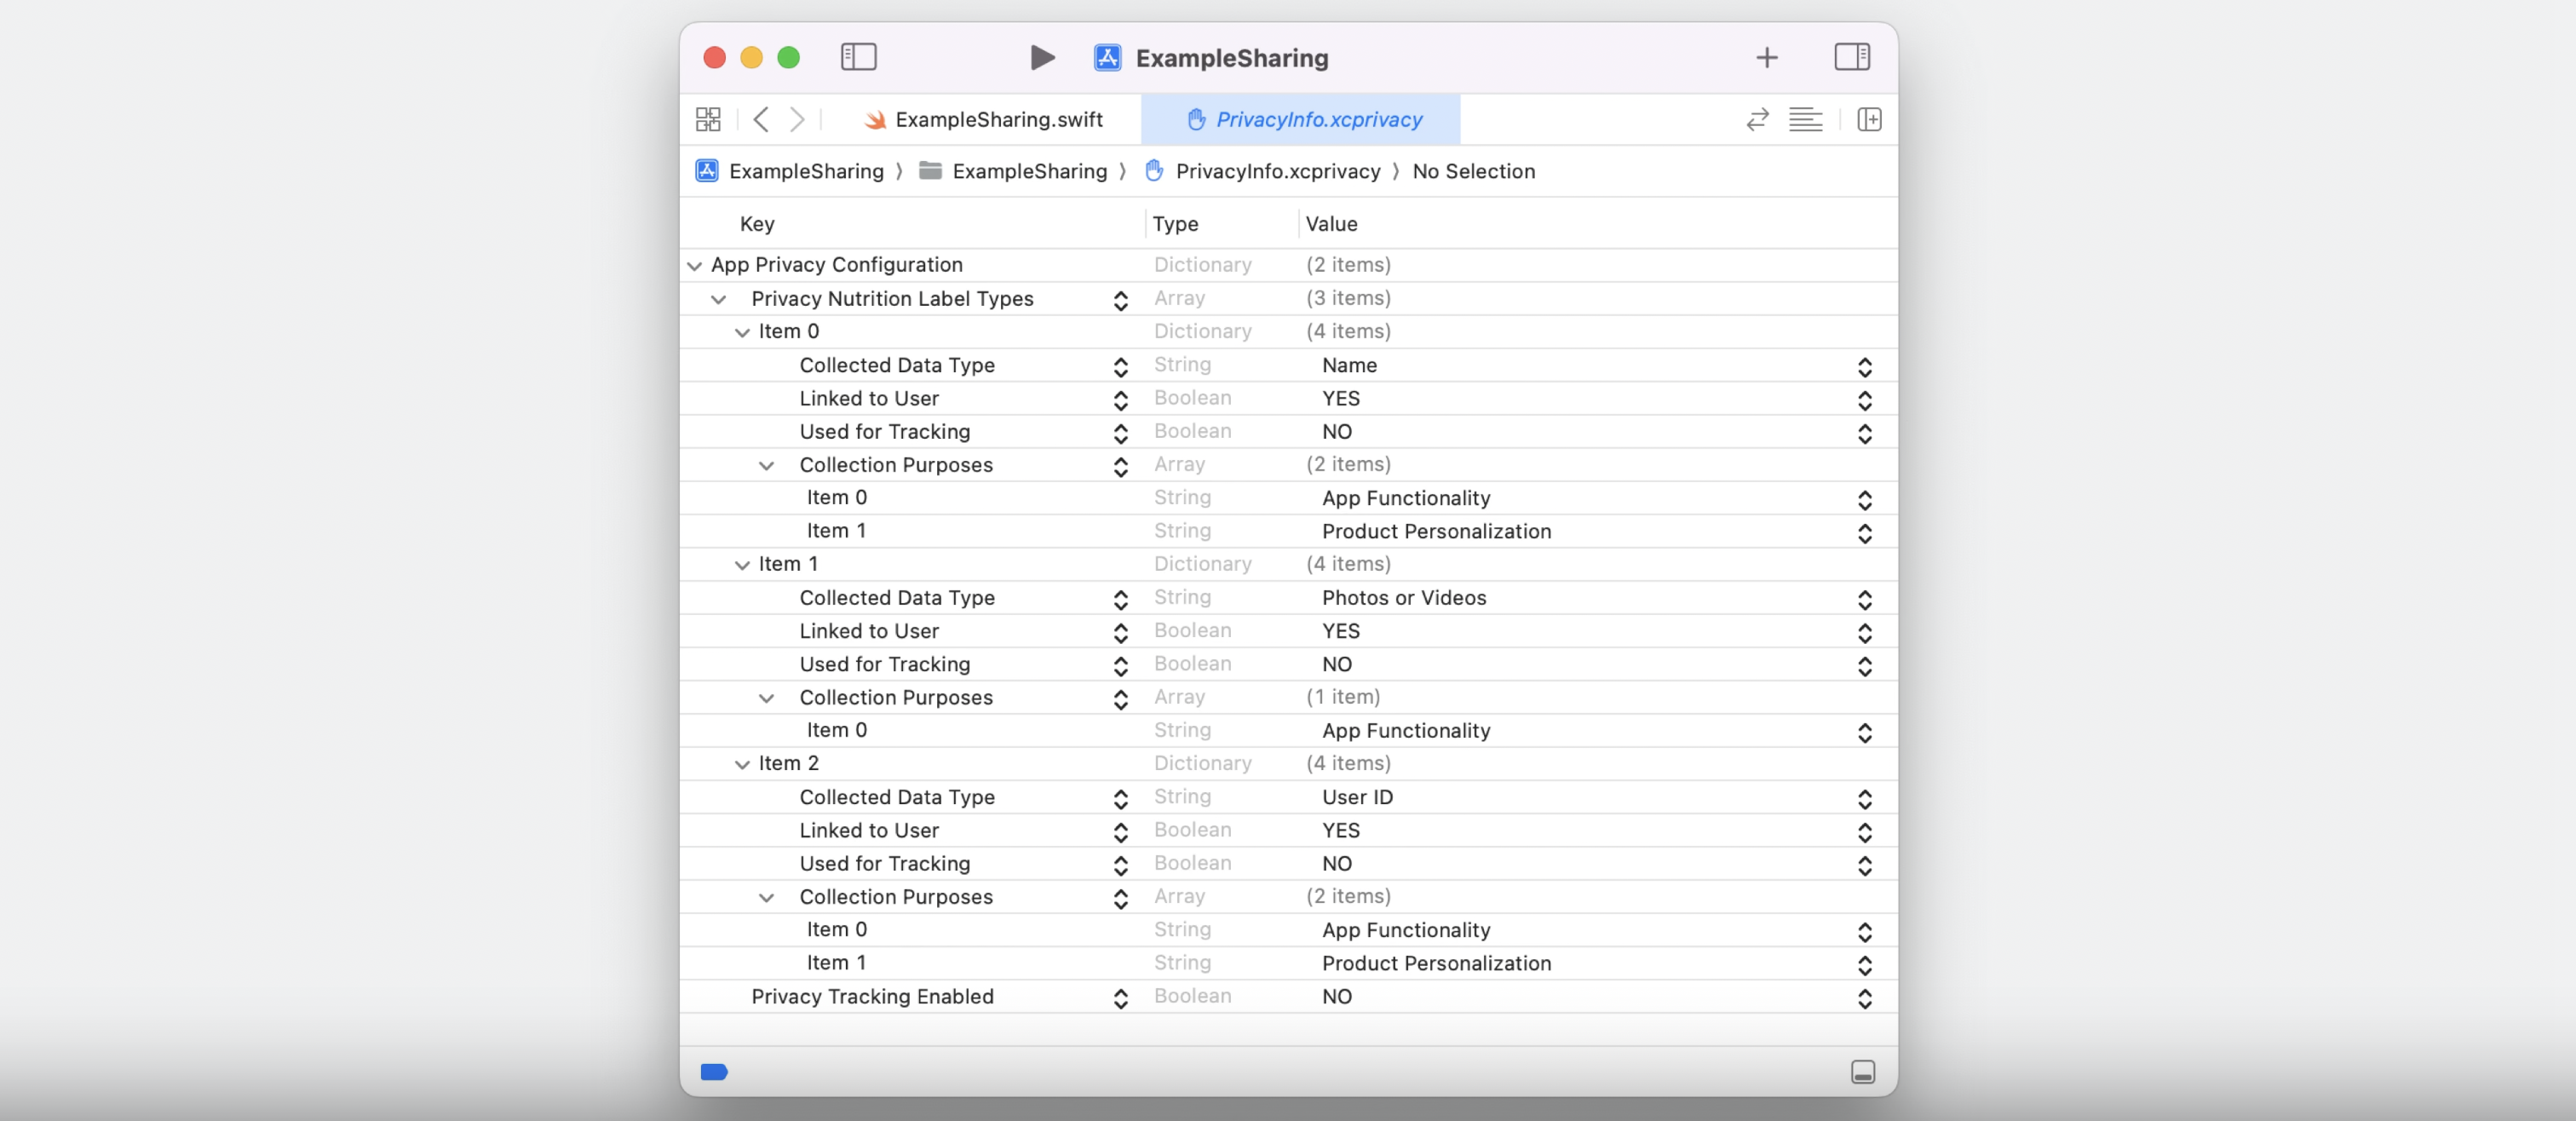Add an editor on the right
Image resolution: width=2576 pixels, height=1121 pixels.
click(x=1868, y=120)
